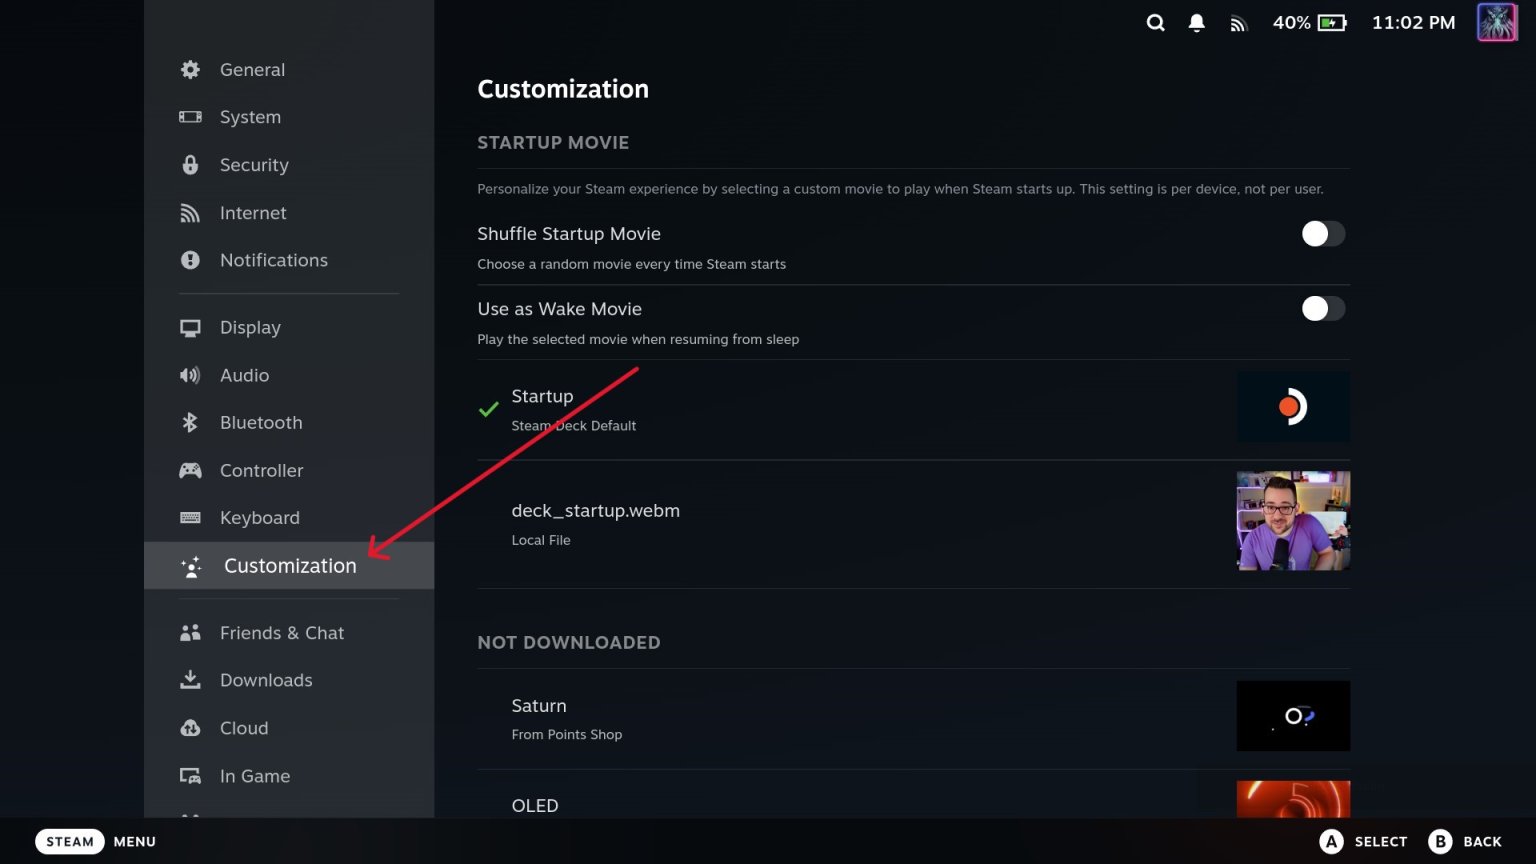This screenshot has height=864, width=1536.
Task: Click the Display monitor icon
Action: click(190, 328)
